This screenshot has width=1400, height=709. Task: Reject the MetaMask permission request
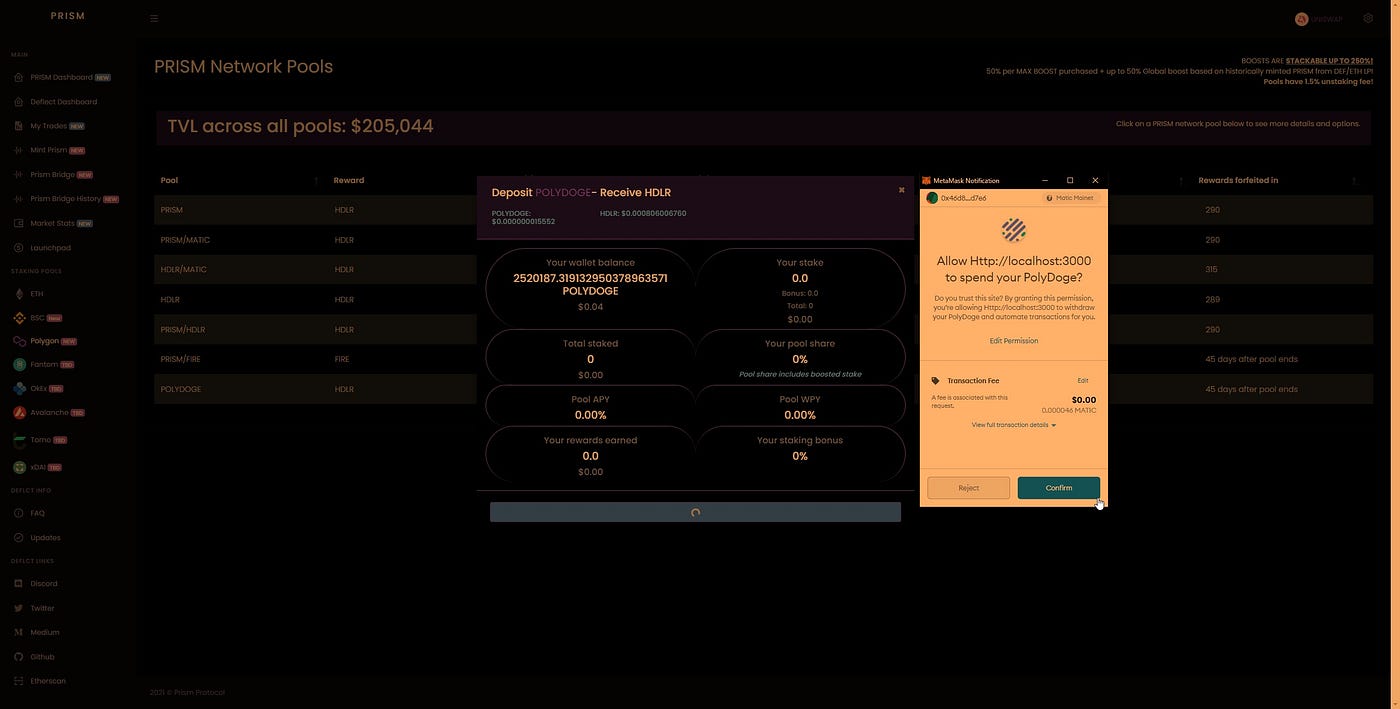(x=969, y=488)
